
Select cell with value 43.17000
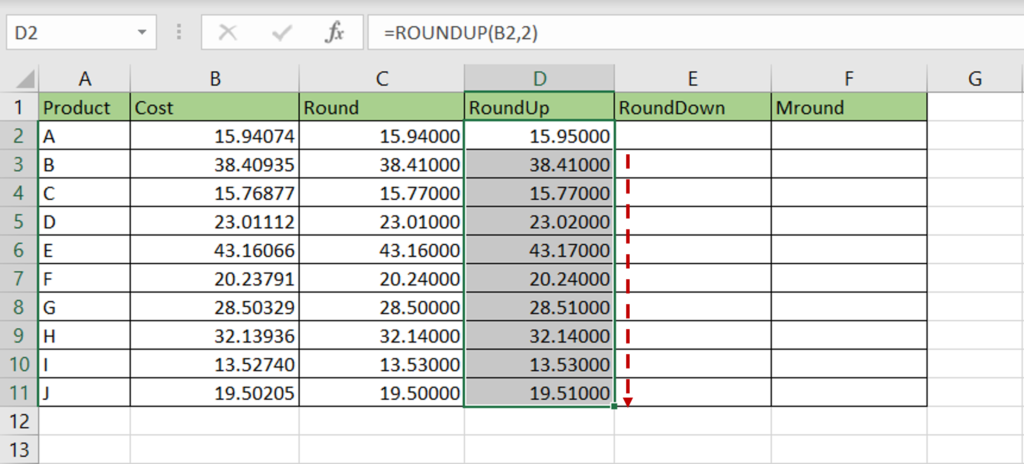click(x=539, y=250)
